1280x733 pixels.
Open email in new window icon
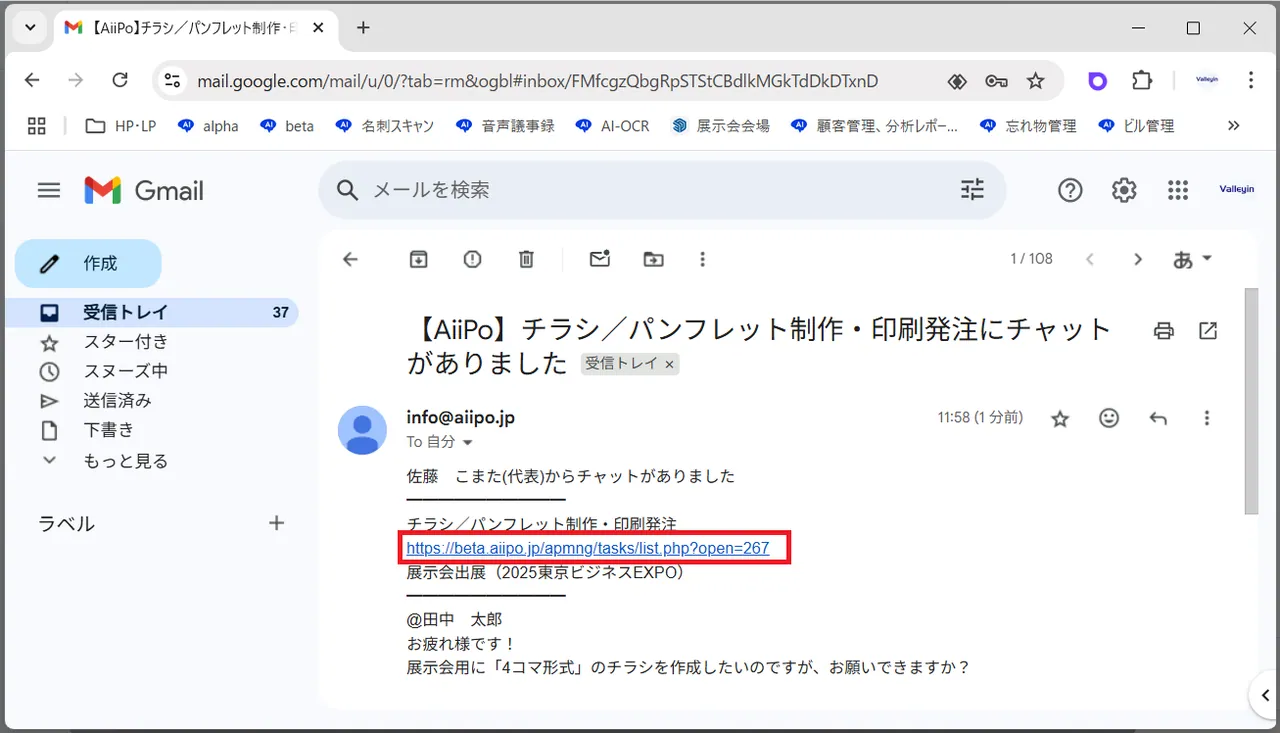1208,331
